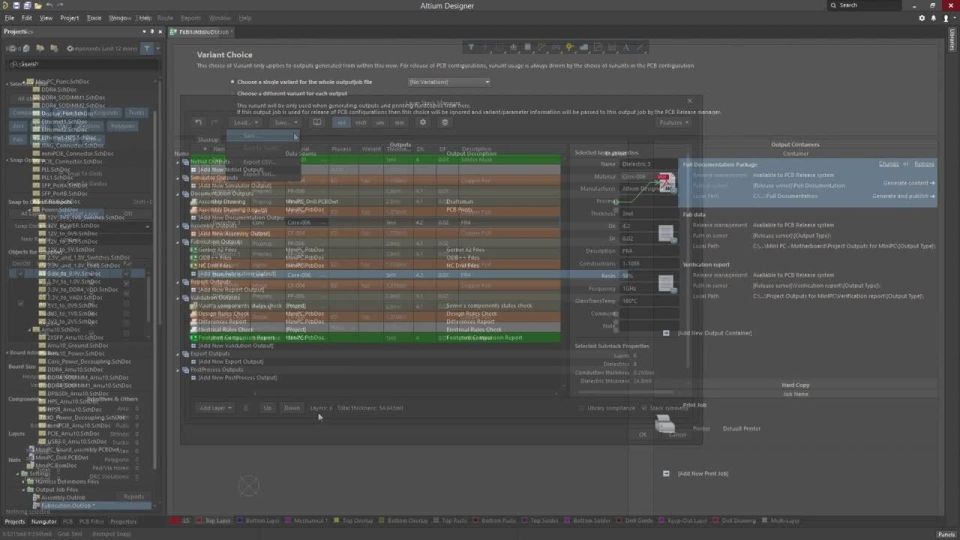
Task: Click Cancel in the layer stack dialog
Action: (x=677, y=435)
